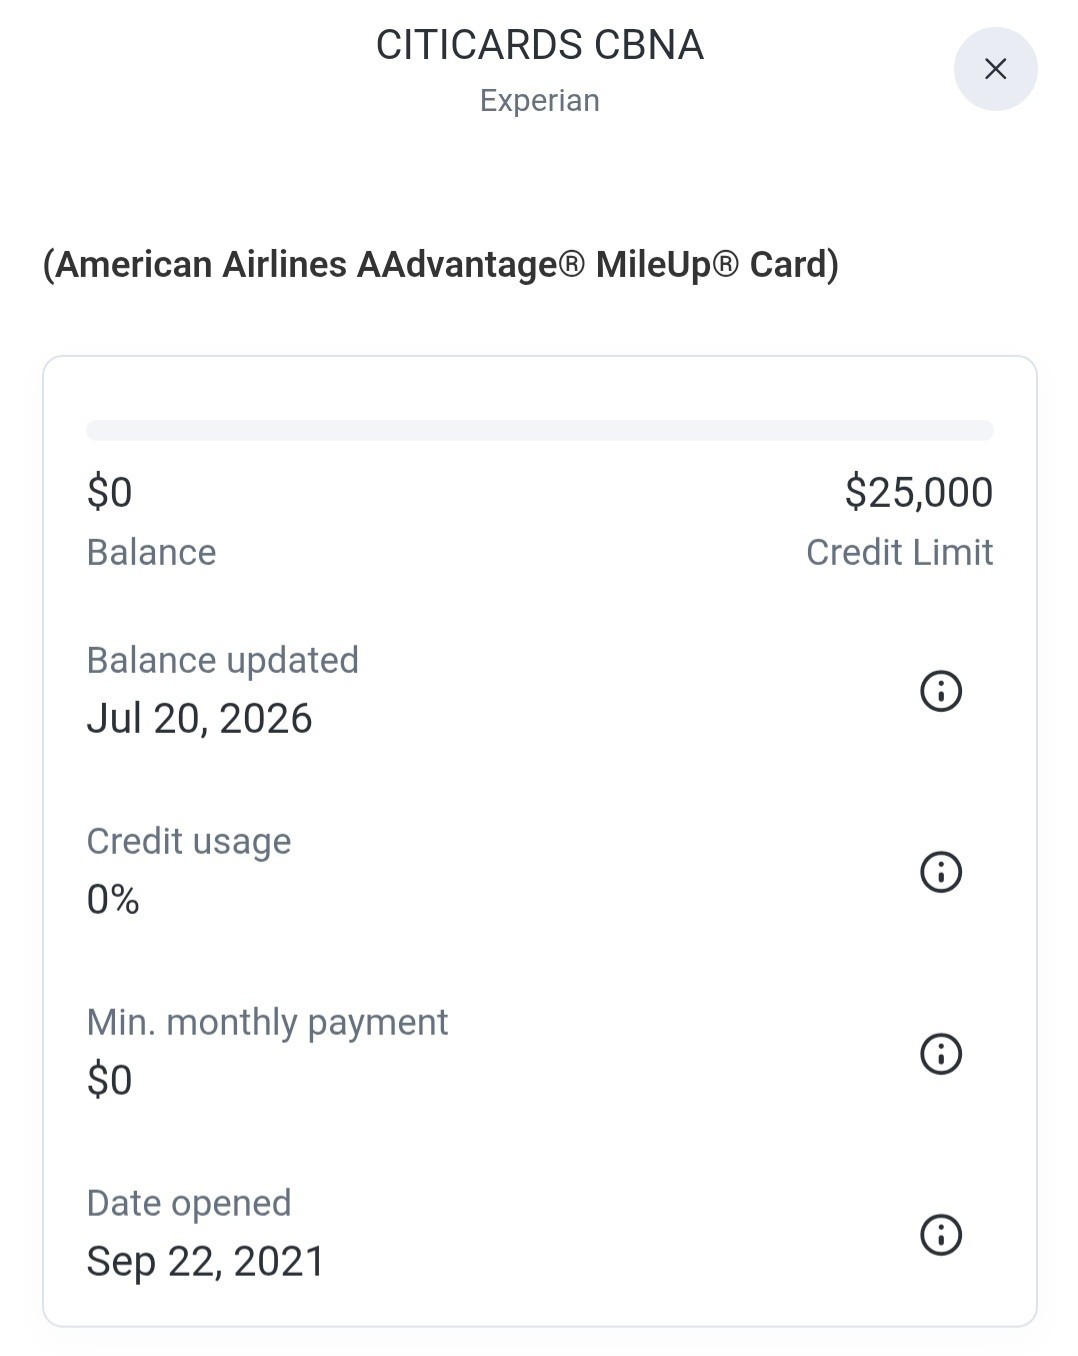Tap the Credit usage label text
The height and width of the screenshot is (1356, 1078).
[189, 842]
